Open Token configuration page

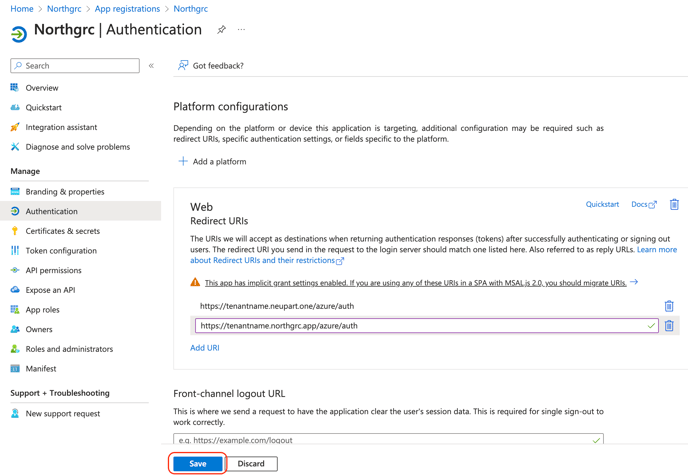(61, 251)
